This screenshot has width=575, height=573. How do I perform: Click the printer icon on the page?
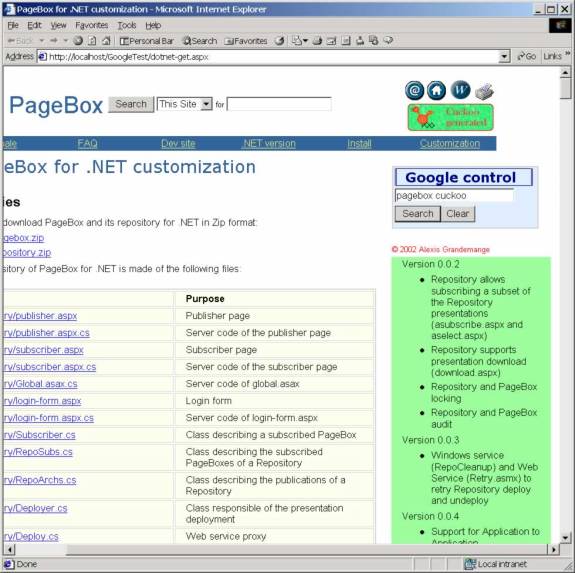tap(484, 91)
